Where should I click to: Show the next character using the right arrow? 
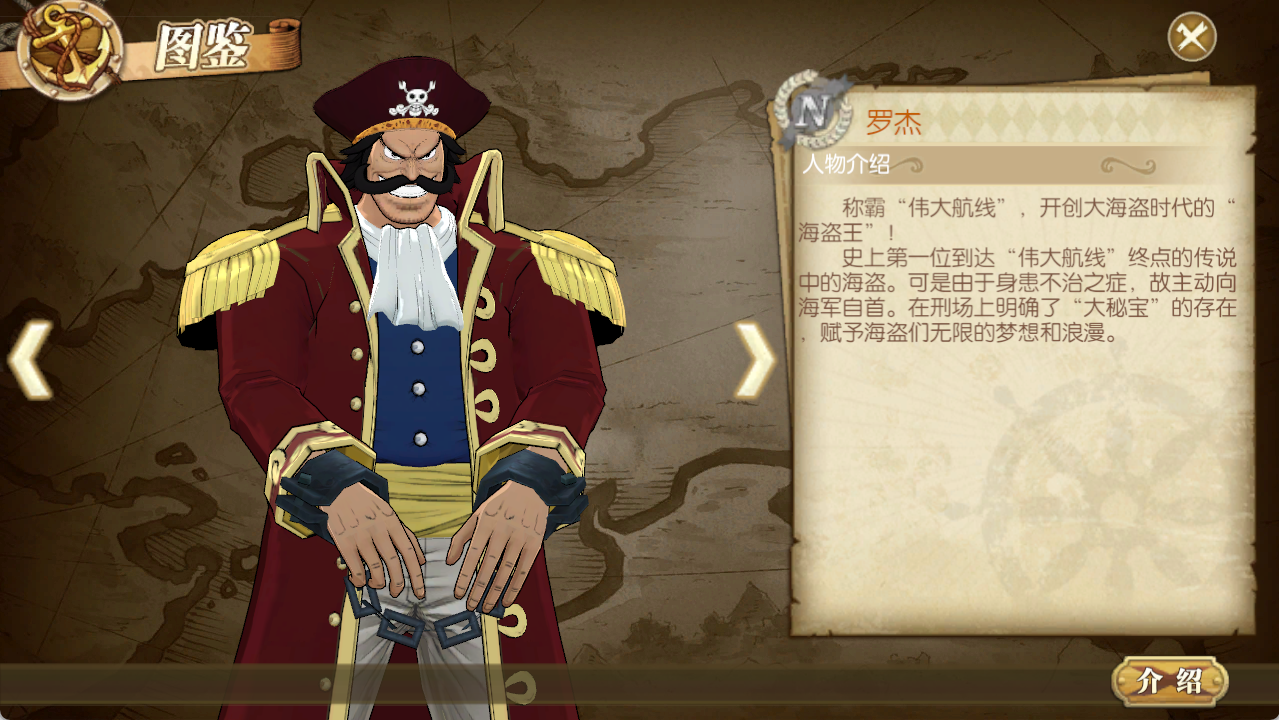[x=755, y=360]
